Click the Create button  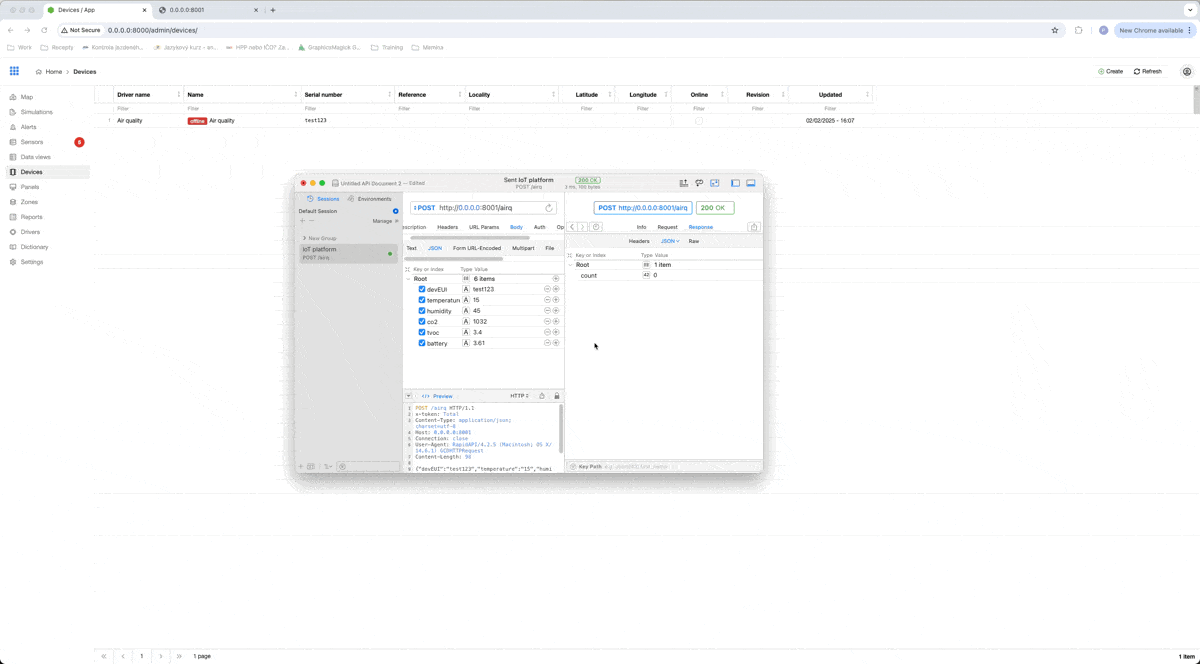coord(1111,71)
